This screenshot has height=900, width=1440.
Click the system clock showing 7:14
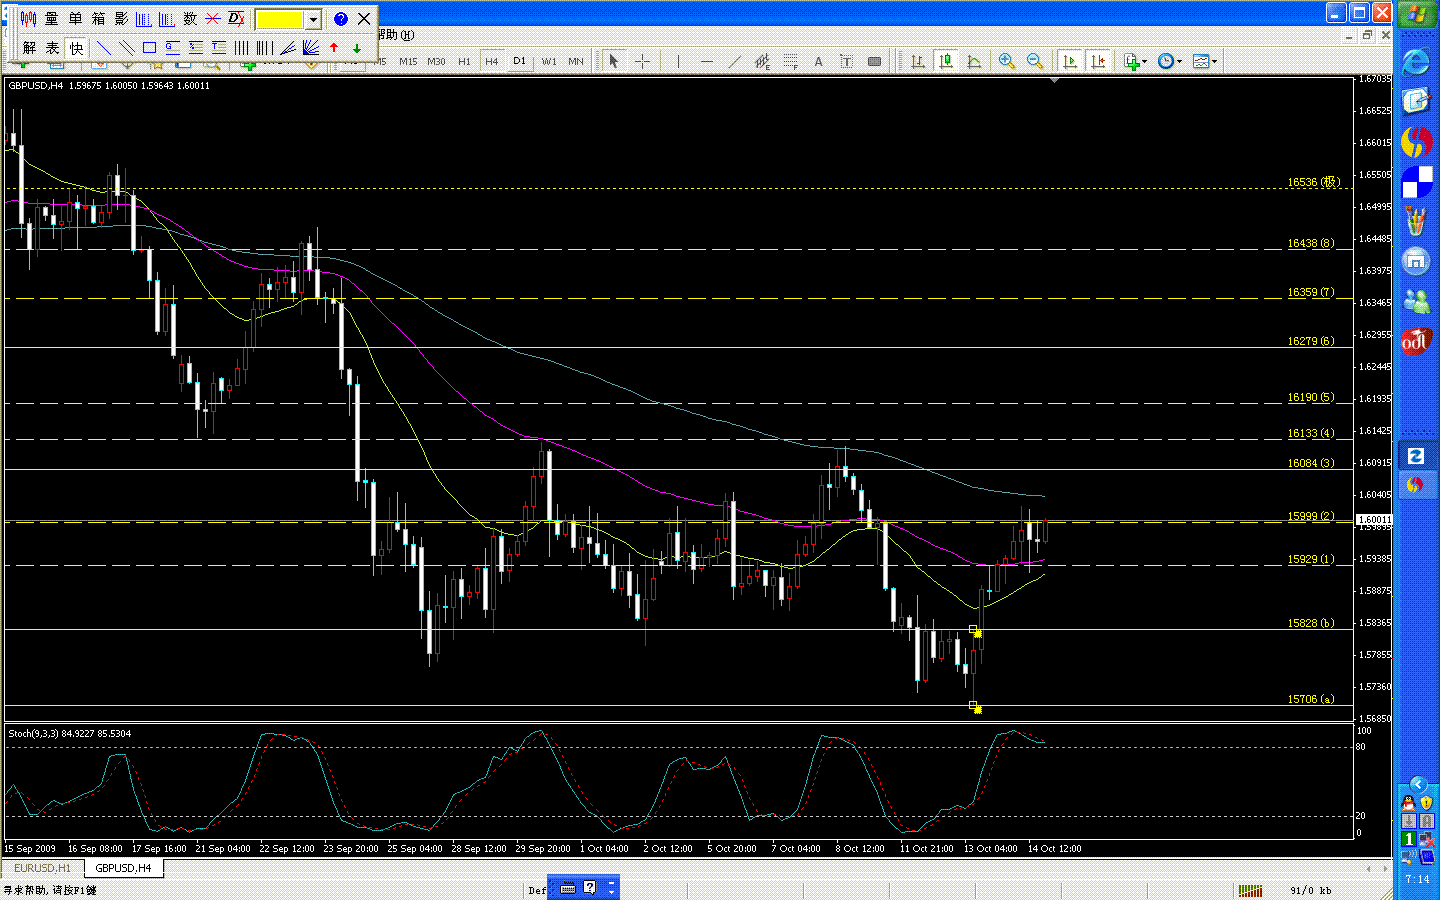[x=1417, y=880]
